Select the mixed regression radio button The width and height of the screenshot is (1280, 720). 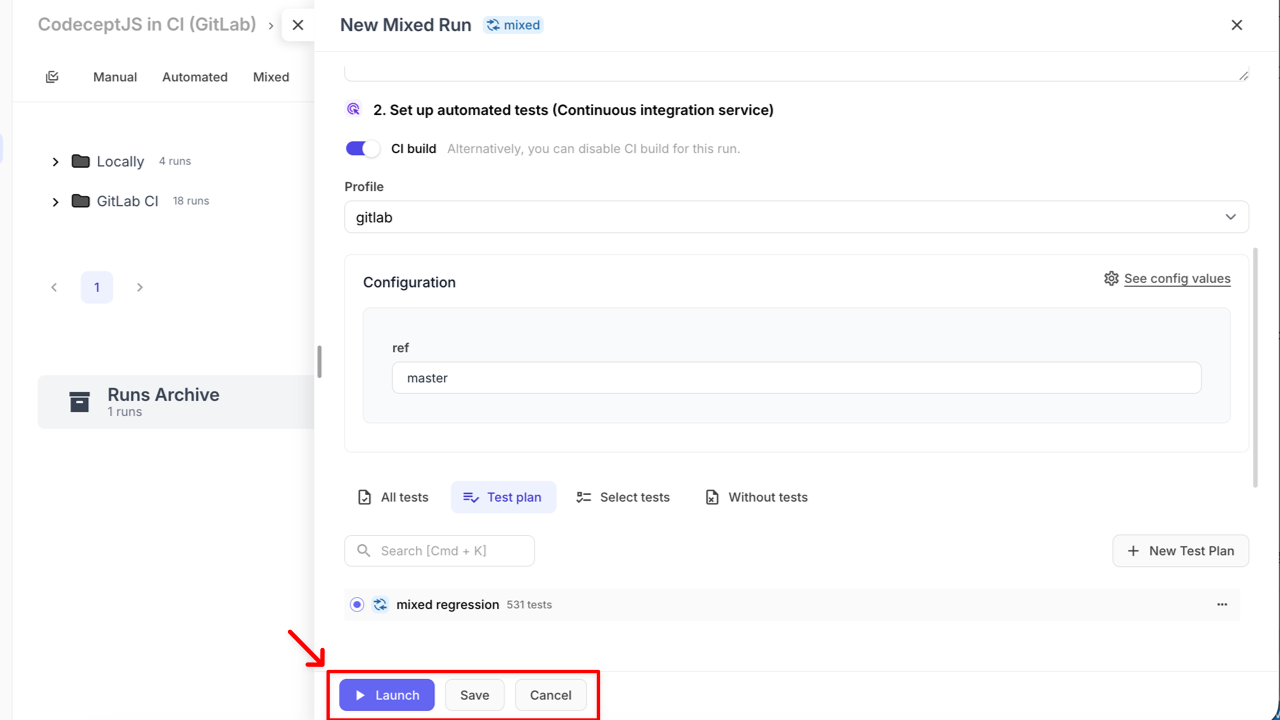pos(357,605)
